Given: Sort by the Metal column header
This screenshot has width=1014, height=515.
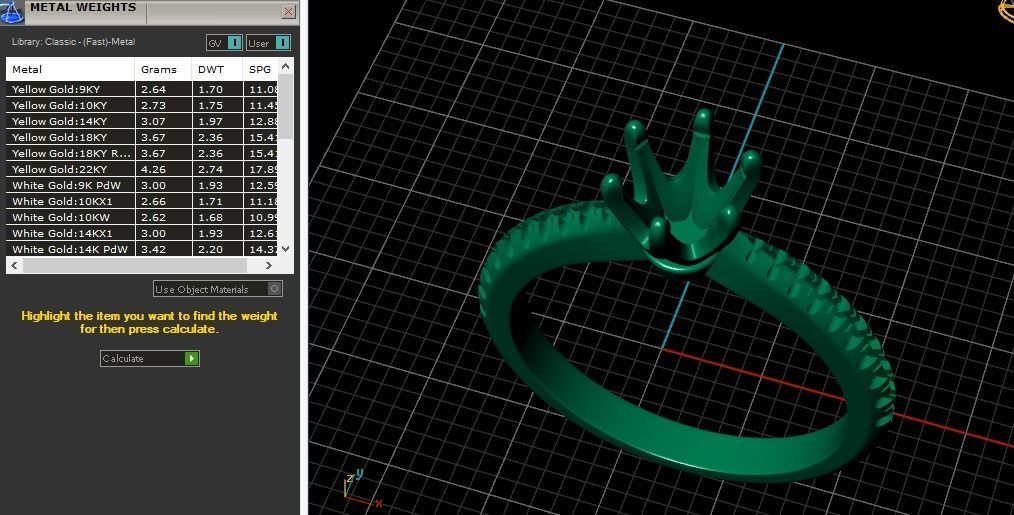Looking at the screenshot, I should pos(70,69).
